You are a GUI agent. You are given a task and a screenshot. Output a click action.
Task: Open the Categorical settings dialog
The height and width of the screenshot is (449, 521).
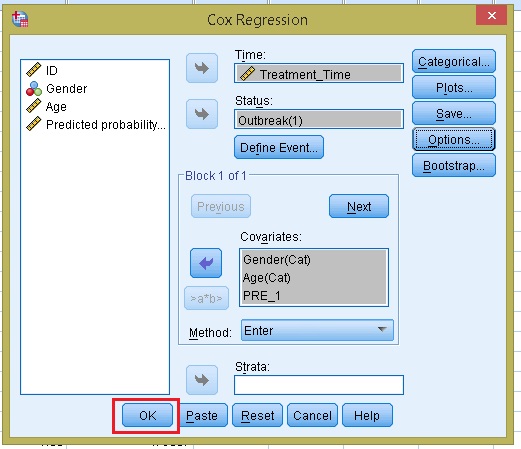454,61
